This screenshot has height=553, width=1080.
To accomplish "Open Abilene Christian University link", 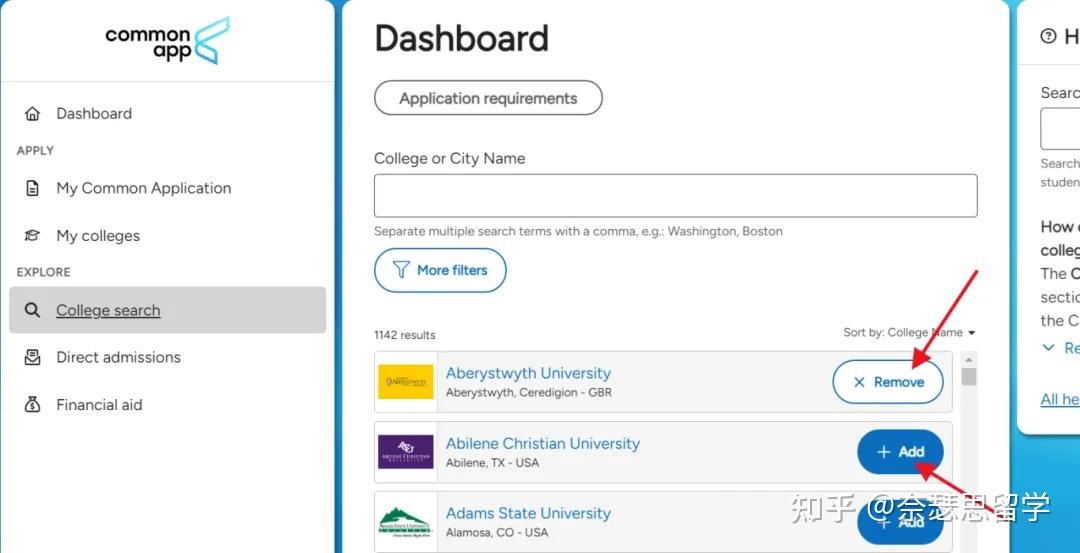I will coord(543,444).
